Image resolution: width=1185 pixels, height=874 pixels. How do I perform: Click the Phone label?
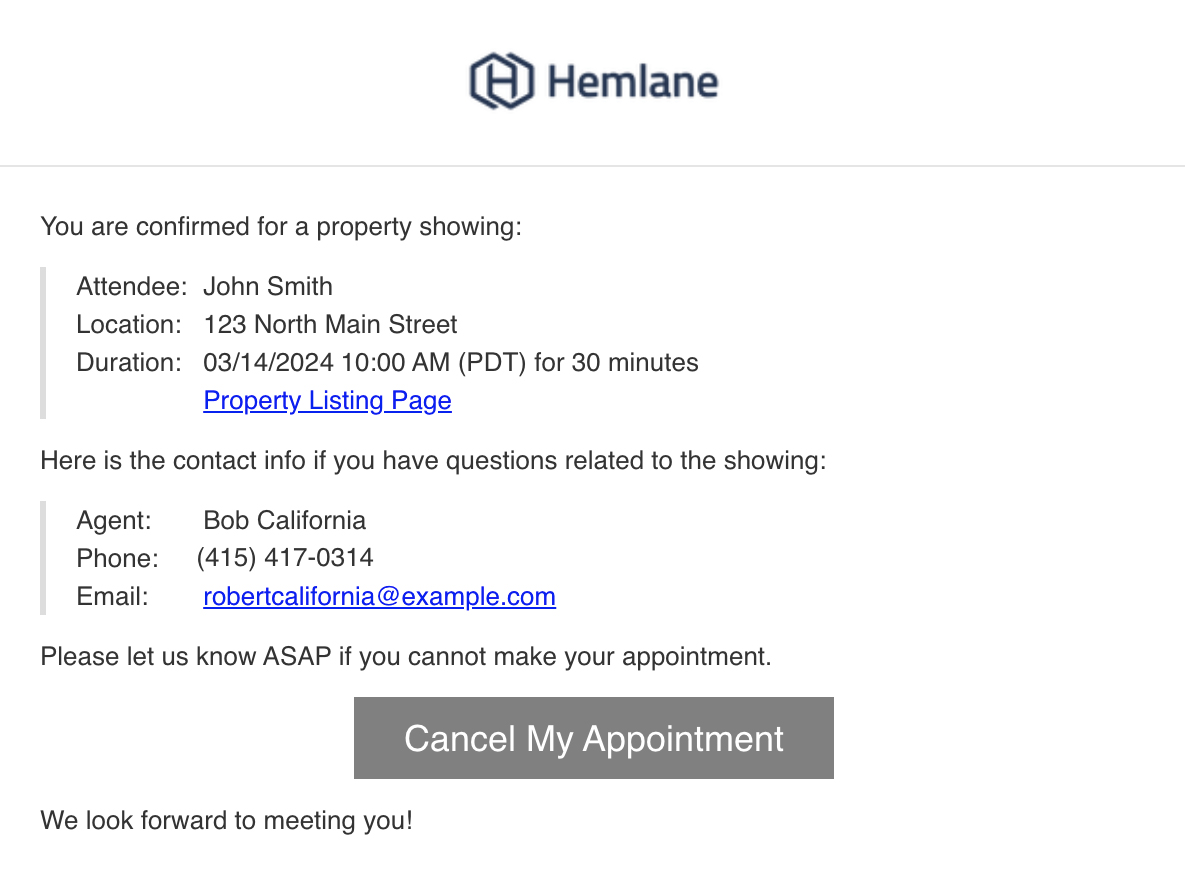118,558
